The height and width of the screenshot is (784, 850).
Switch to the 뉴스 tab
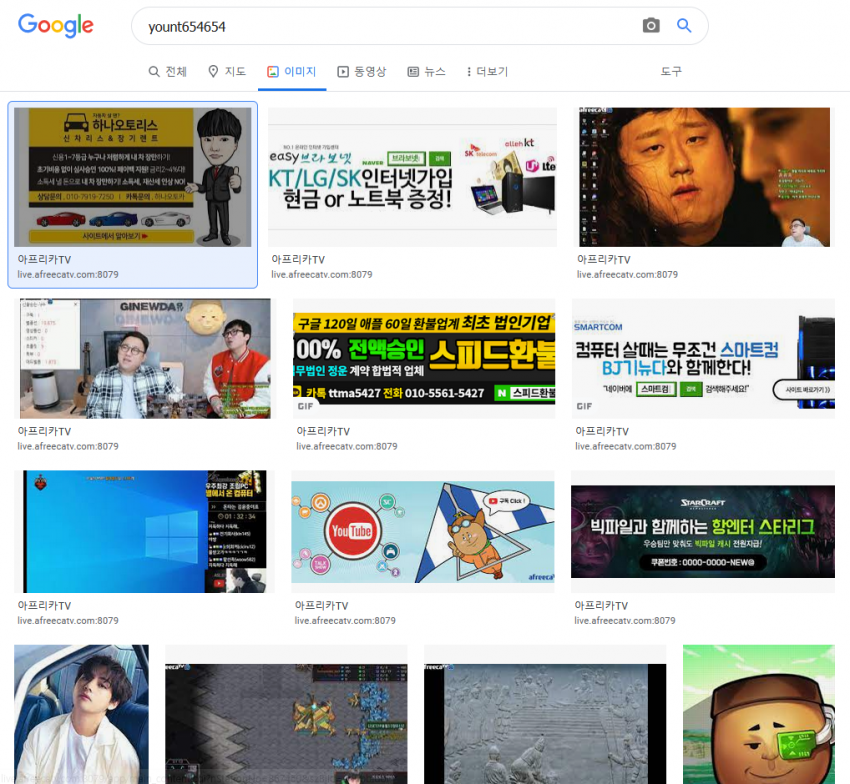pos(427,72)
